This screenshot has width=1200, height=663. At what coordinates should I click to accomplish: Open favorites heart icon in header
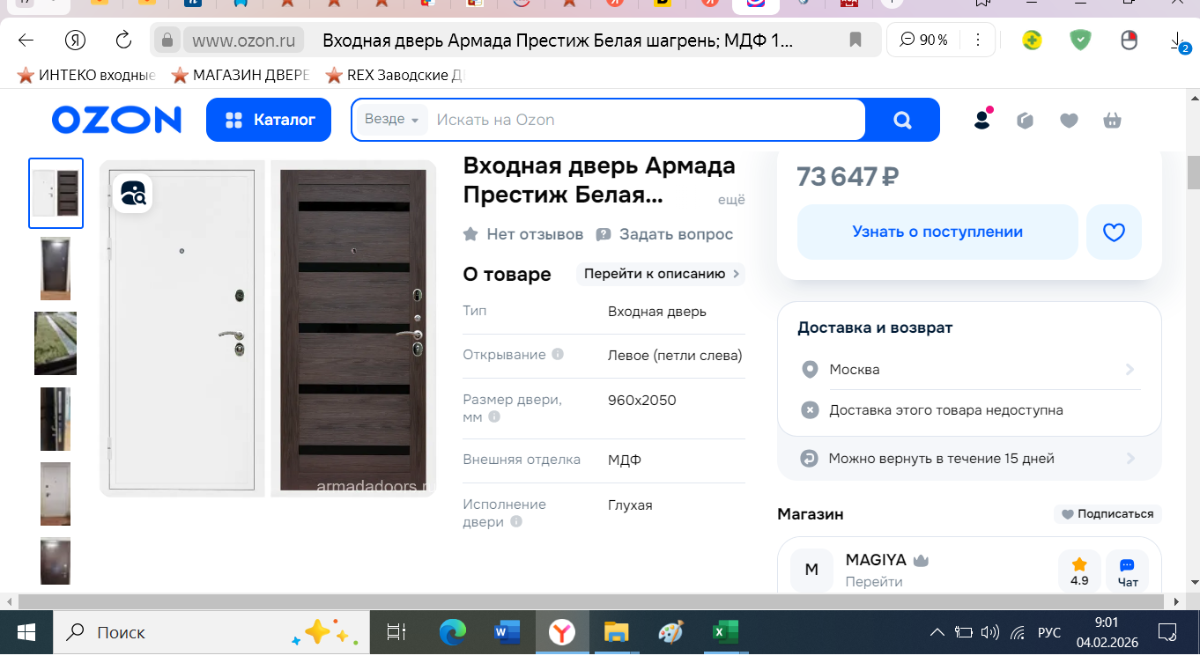click(1069, 121)
